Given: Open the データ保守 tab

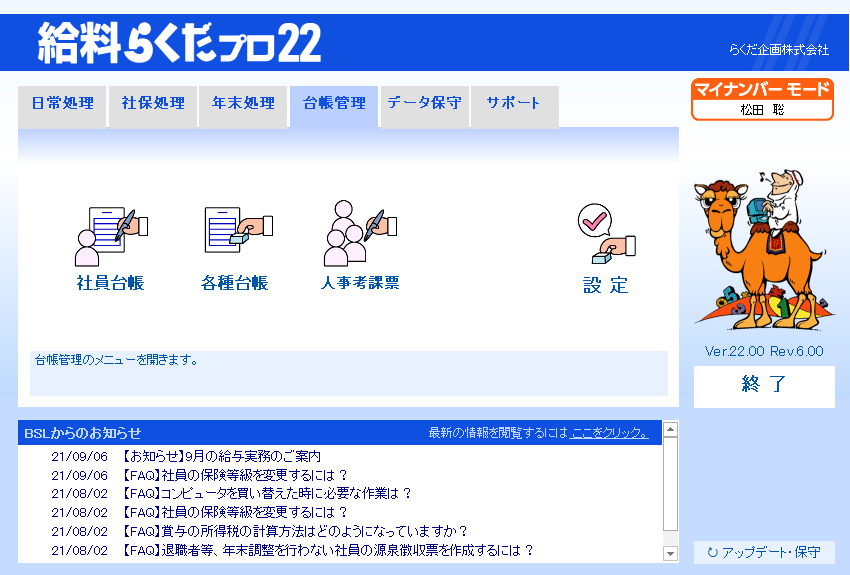Looking at the screenshot, I should coord(424,106).
